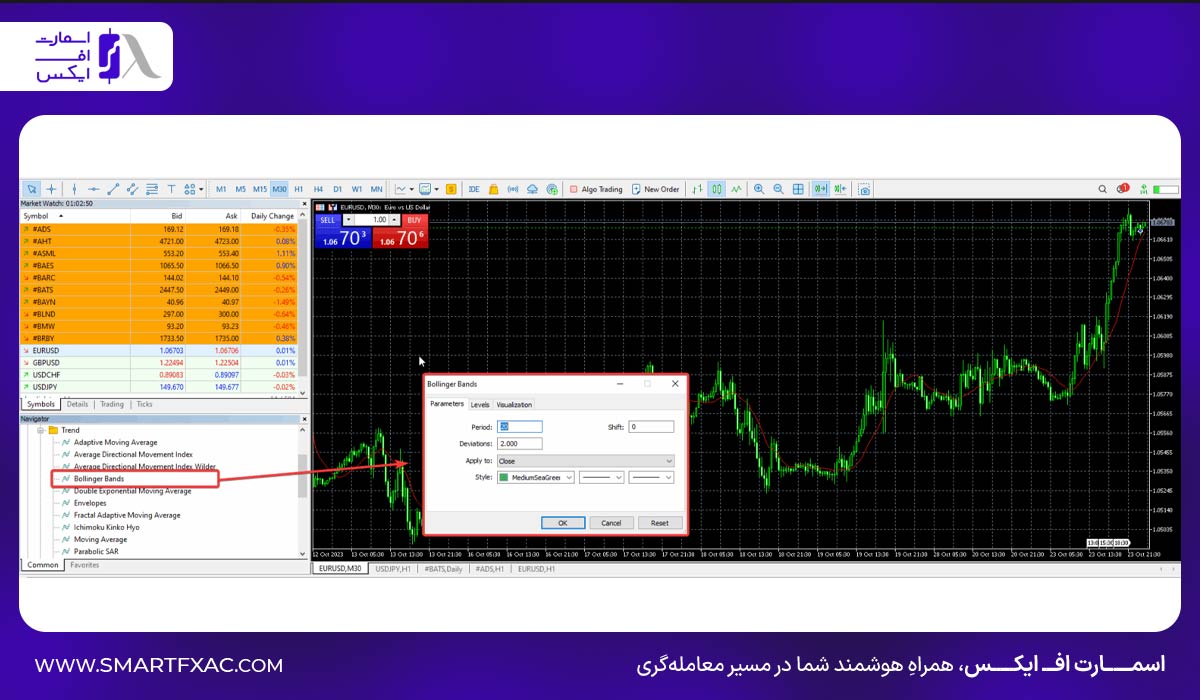Collapse the Trend folder in Navigator

click(x=41, y=430)
